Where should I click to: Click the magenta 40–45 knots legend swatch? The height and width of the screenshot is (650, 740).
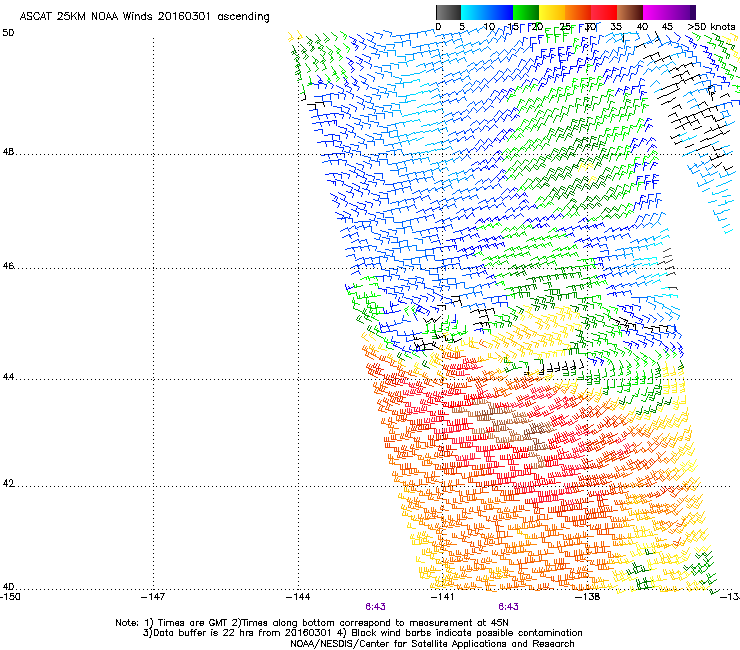tap(656, 12)
